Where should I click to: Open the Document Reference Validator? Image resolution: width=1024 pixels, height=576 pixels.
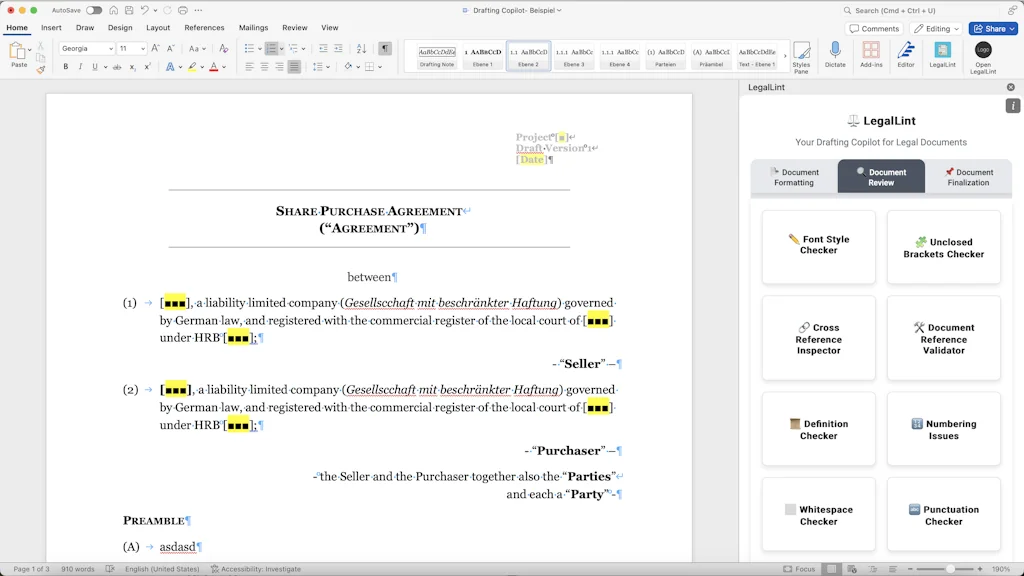(943, 337)
